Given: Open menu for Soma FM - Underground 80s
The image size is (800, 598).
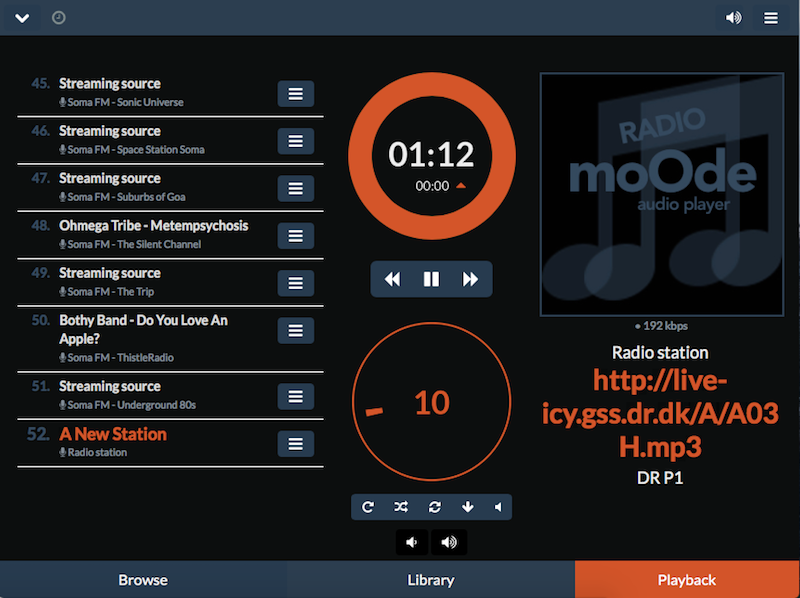Looking at the screenshot, I should (295, 396).
